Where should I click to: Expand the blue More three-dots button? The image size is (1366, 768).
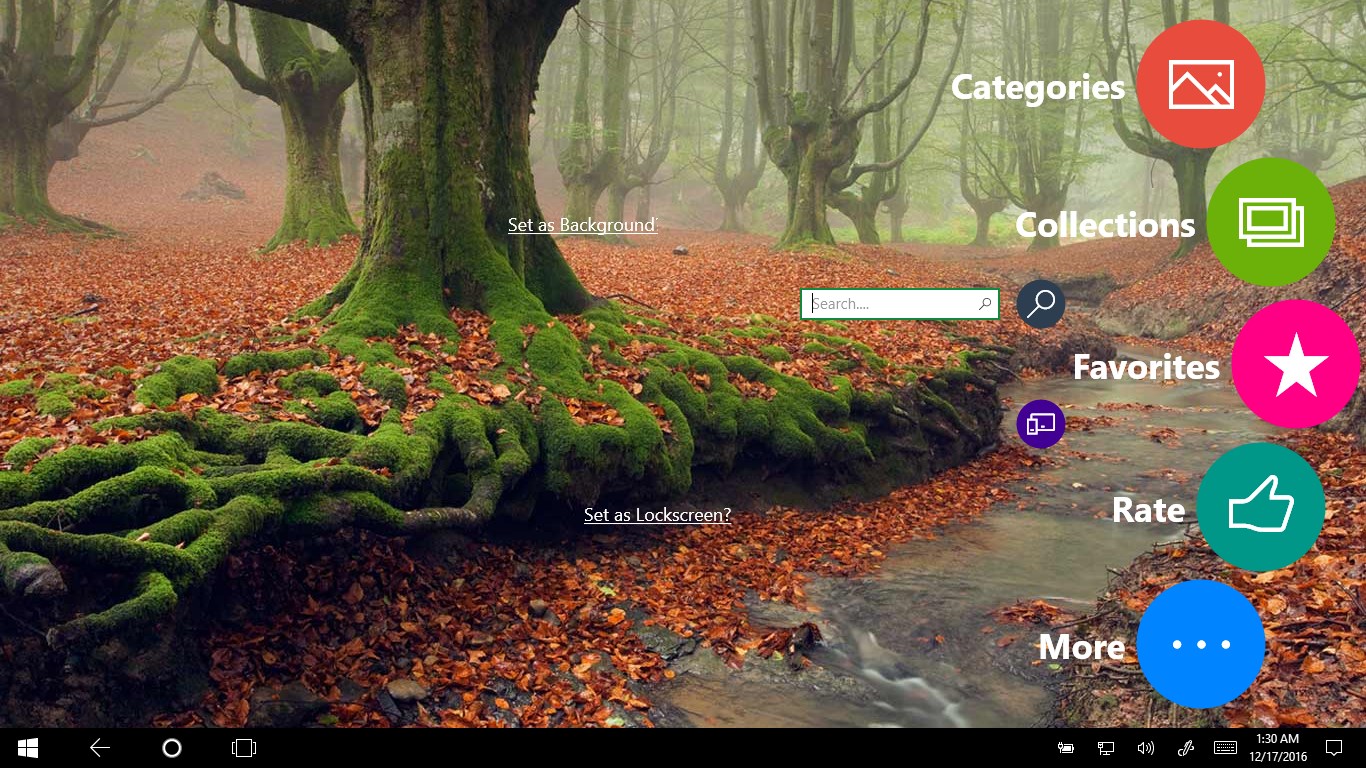click(1200, 644)
